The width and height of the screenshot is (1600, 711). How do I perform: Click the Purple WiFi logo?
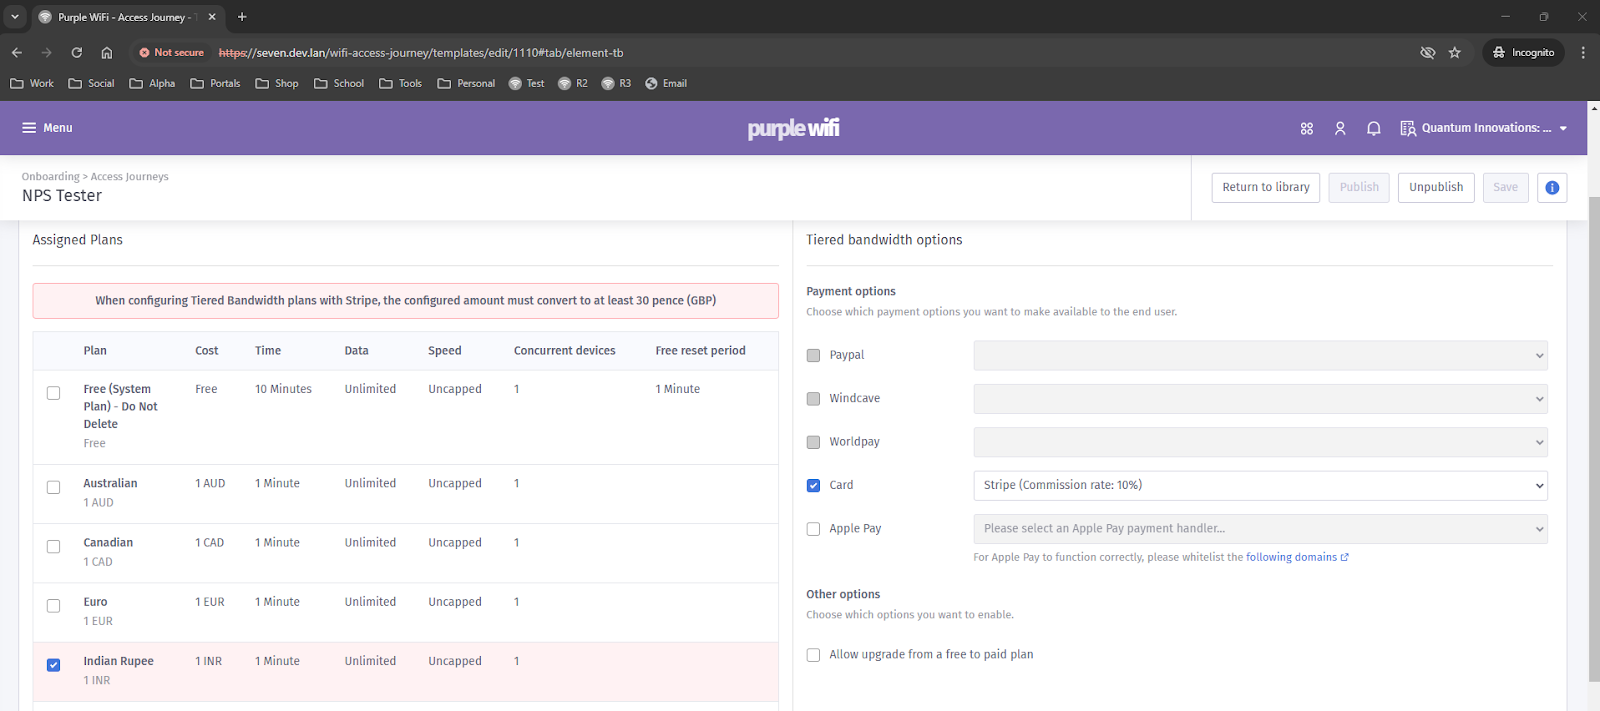793,128
